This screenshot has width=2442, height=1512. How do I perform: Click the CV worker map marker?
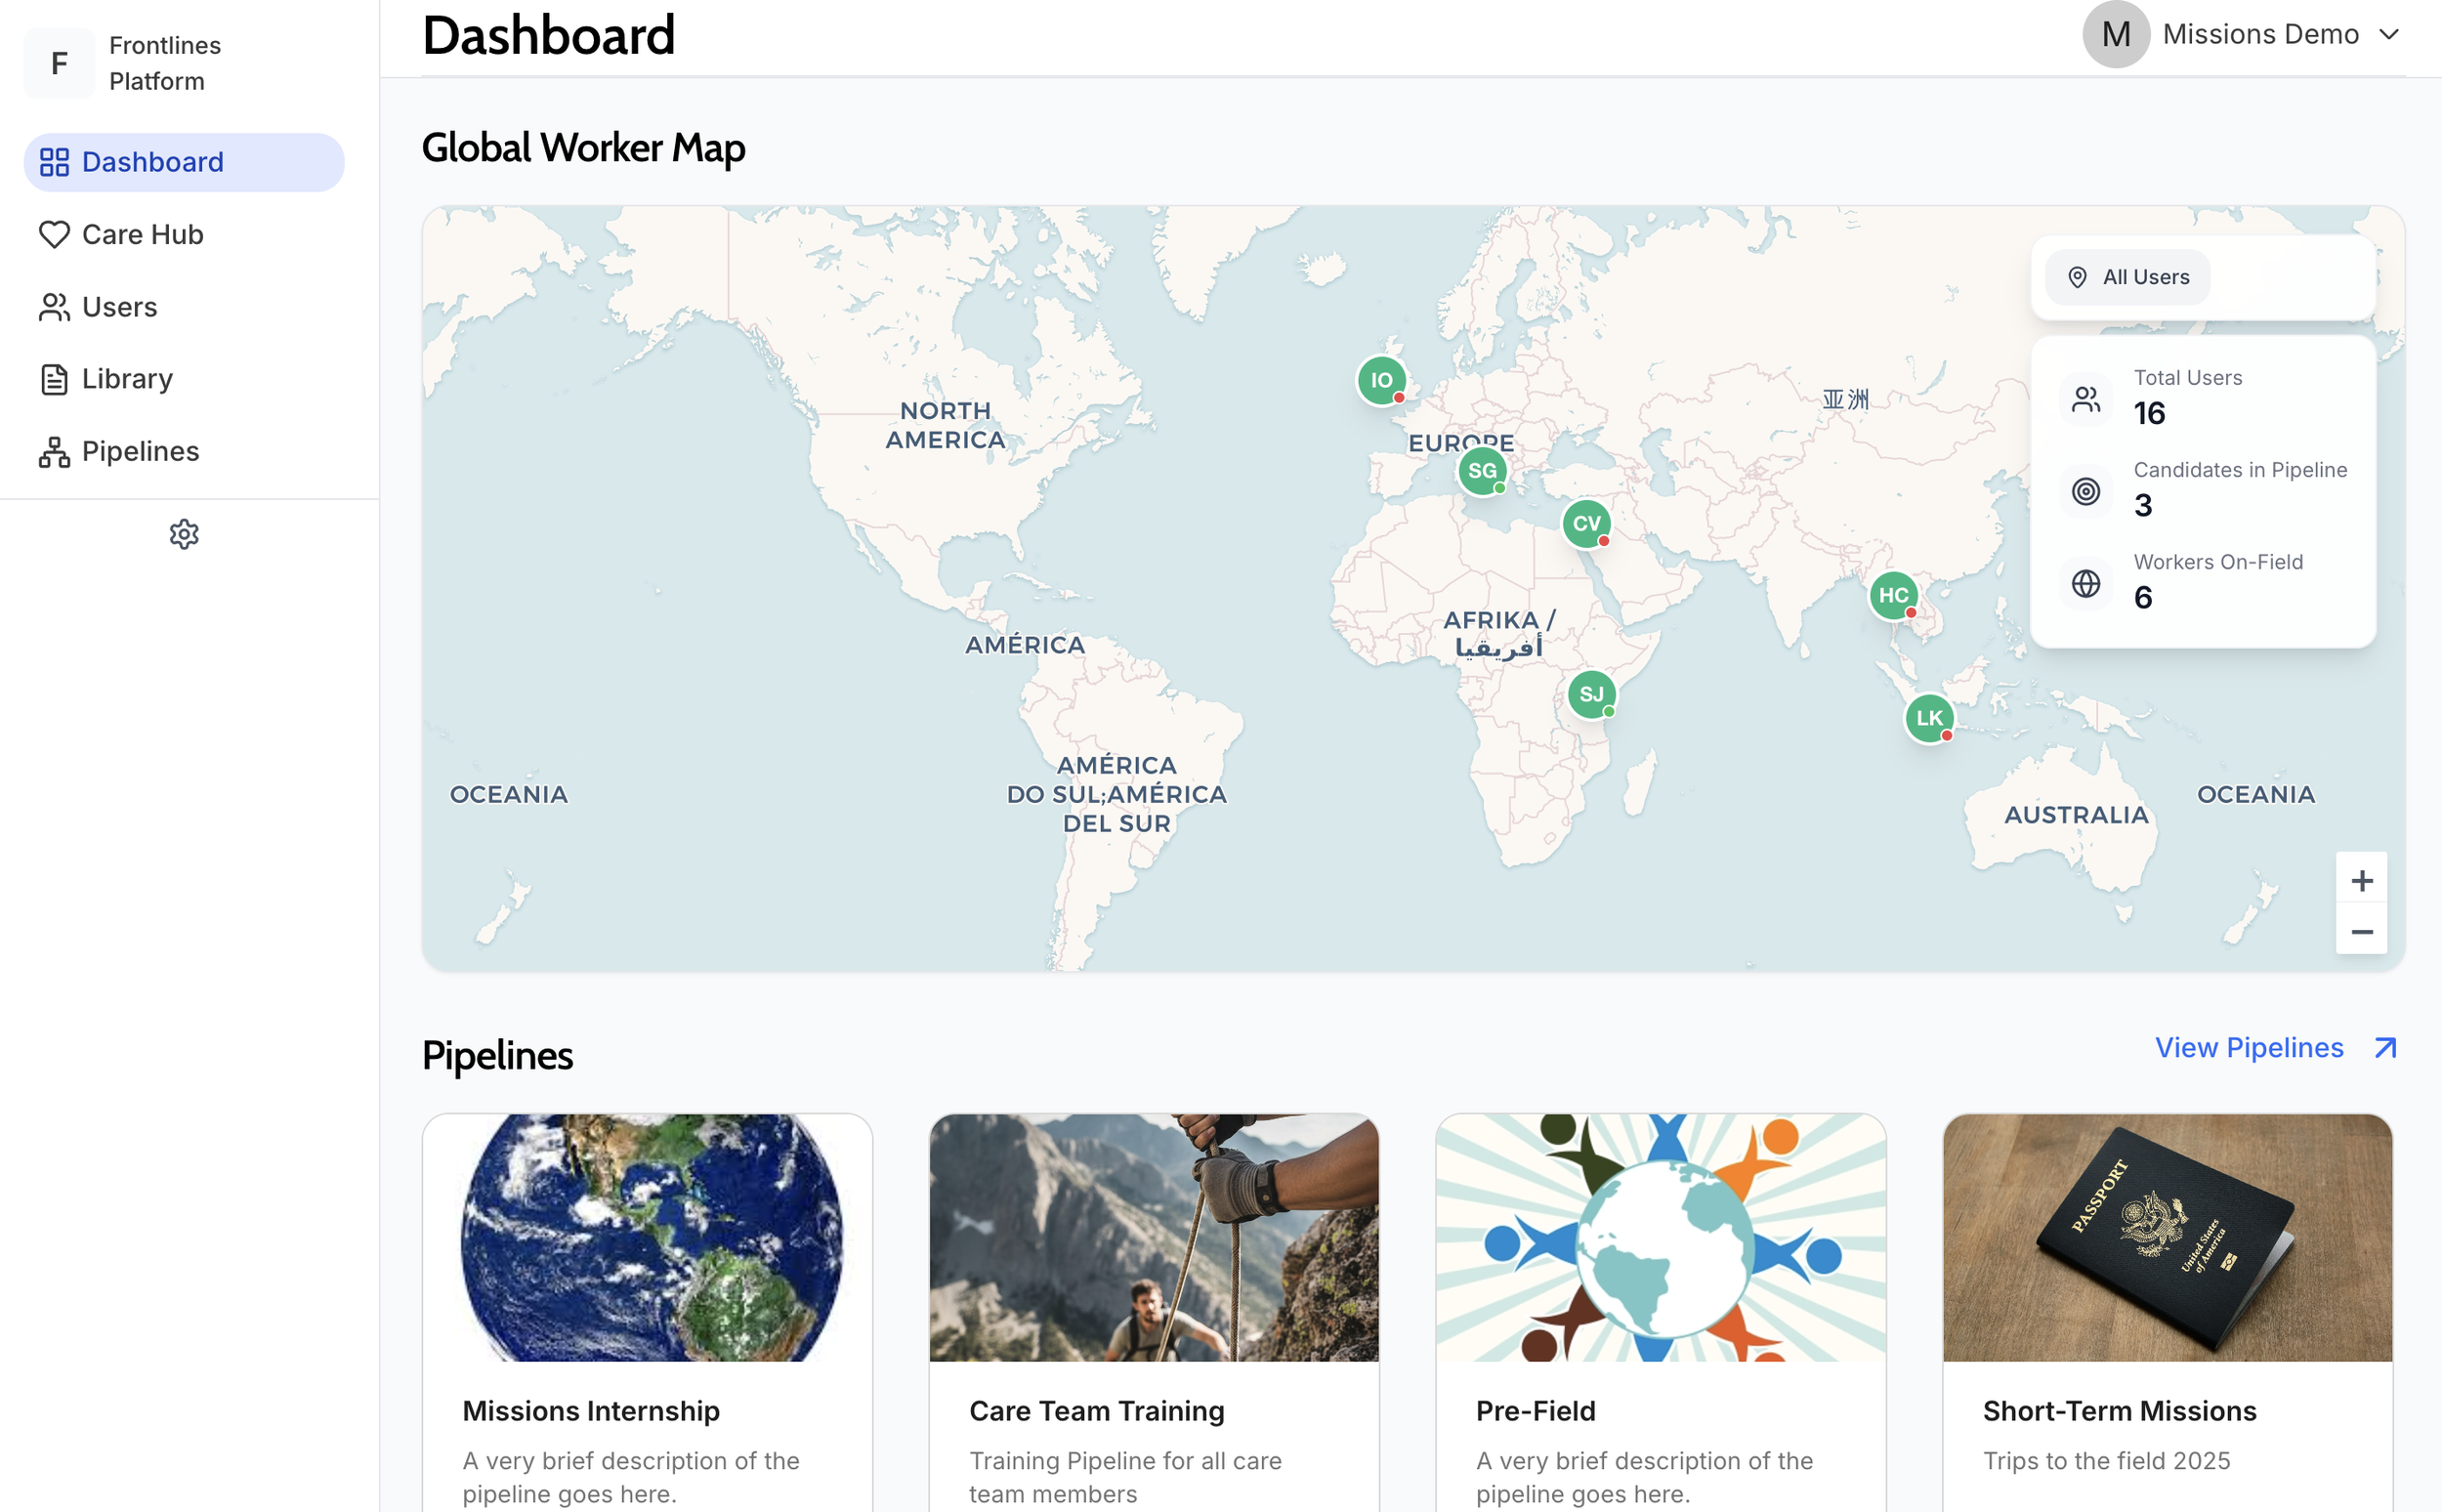[1586, 523]
